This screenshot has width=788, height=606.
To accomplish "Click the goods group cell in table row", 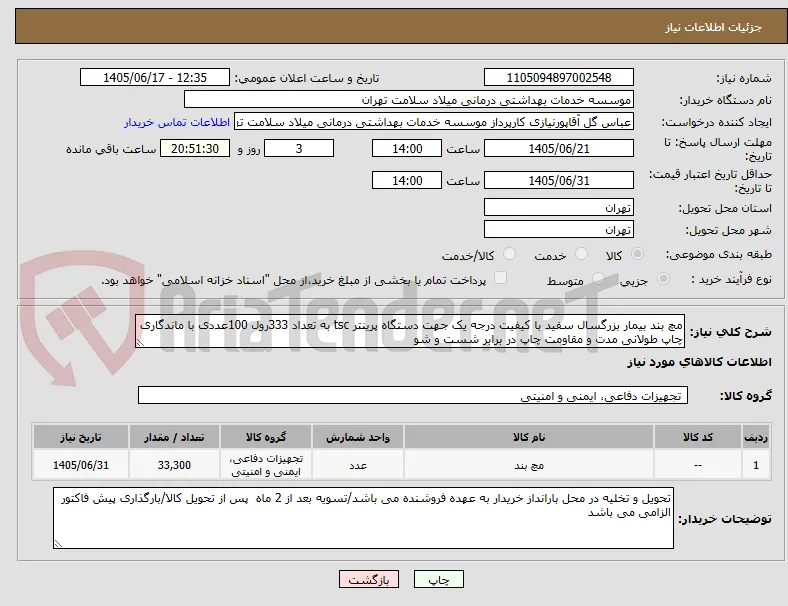I will coord(266,465).
